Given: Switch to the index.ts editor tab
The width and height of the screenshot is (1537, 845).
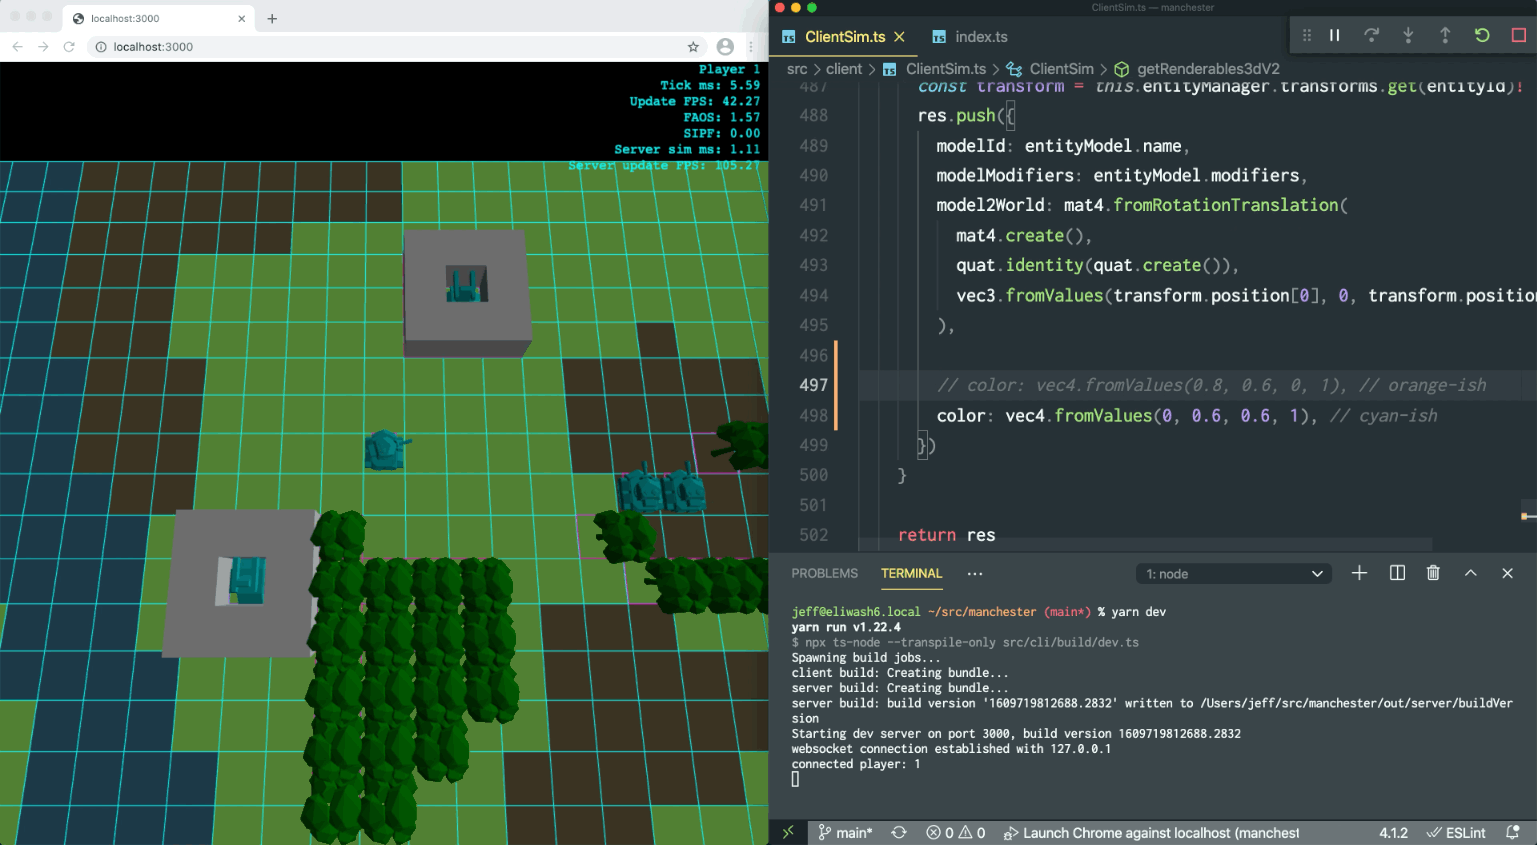Looking at the screenshot, I should pyautogui.click(x=969, y=37).
